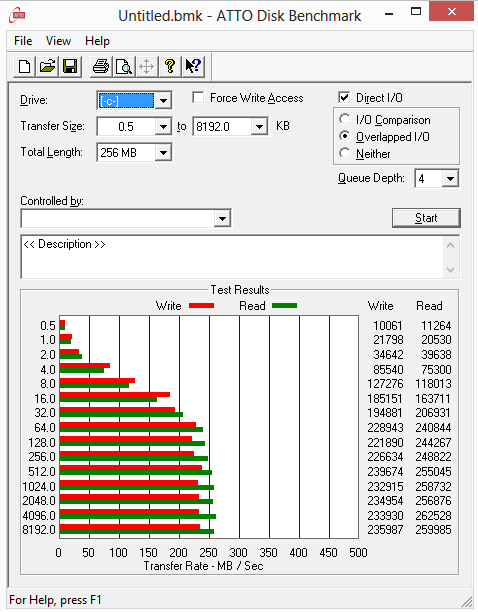Expand the Queue Depth dropdown
478x612 pixels.
(x=450, y=179)
